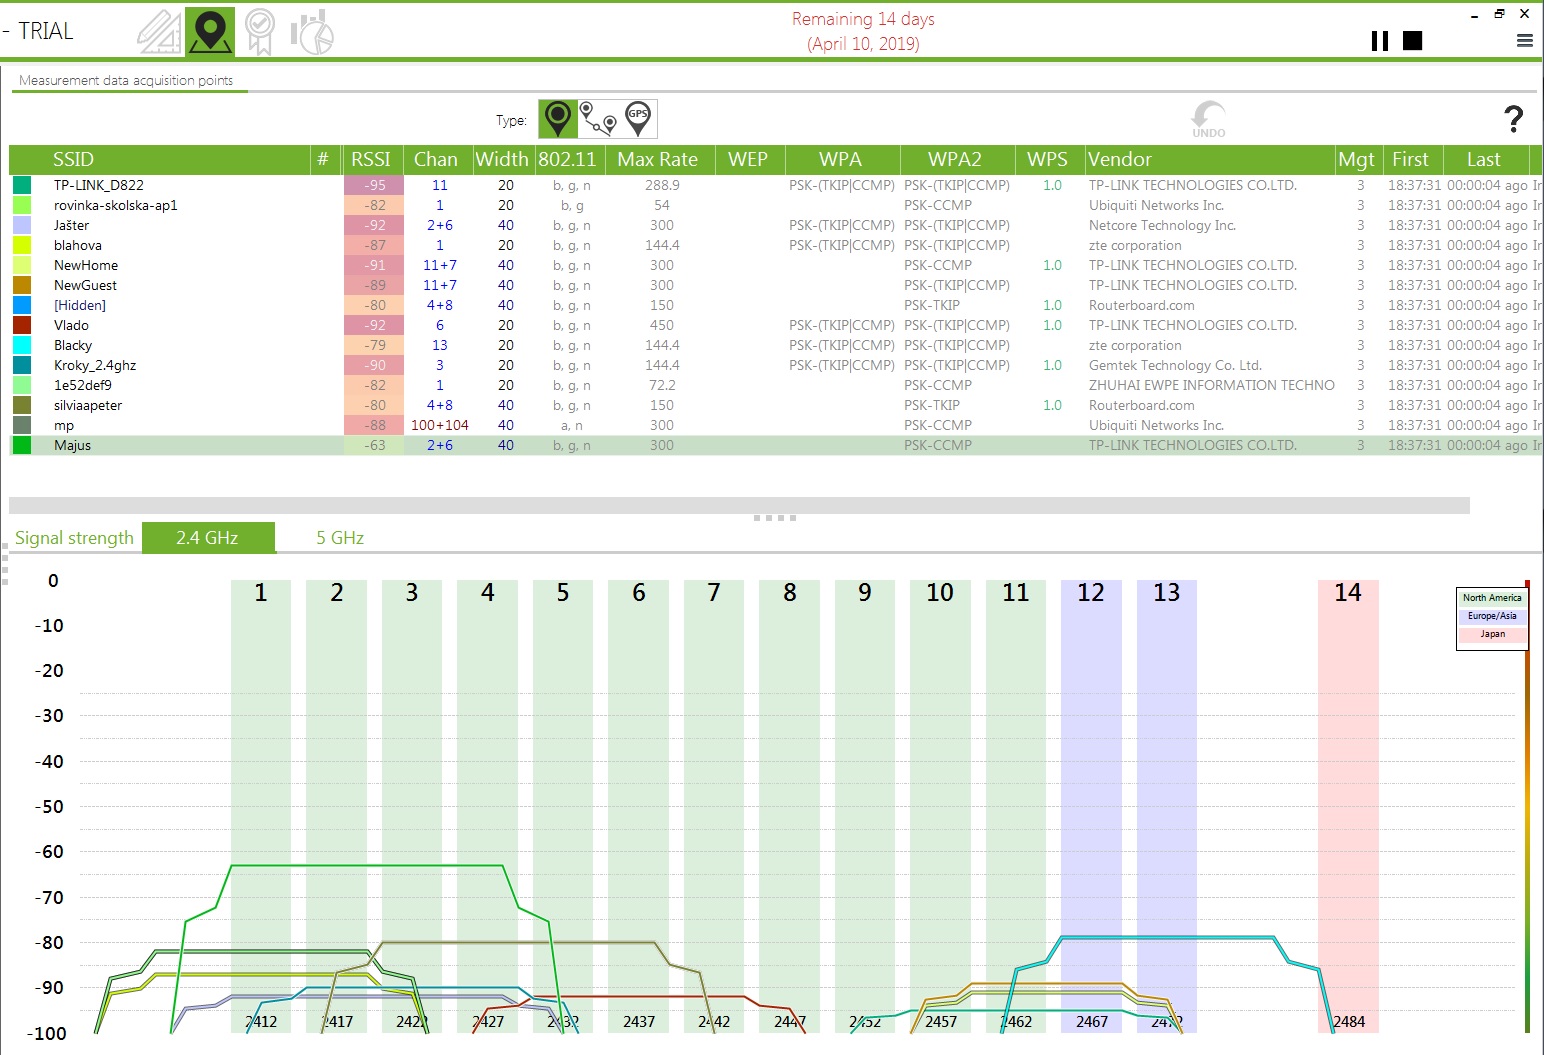
Task: Switch to the 2.4 GHz tab
Action: click(x=207, y=538)
